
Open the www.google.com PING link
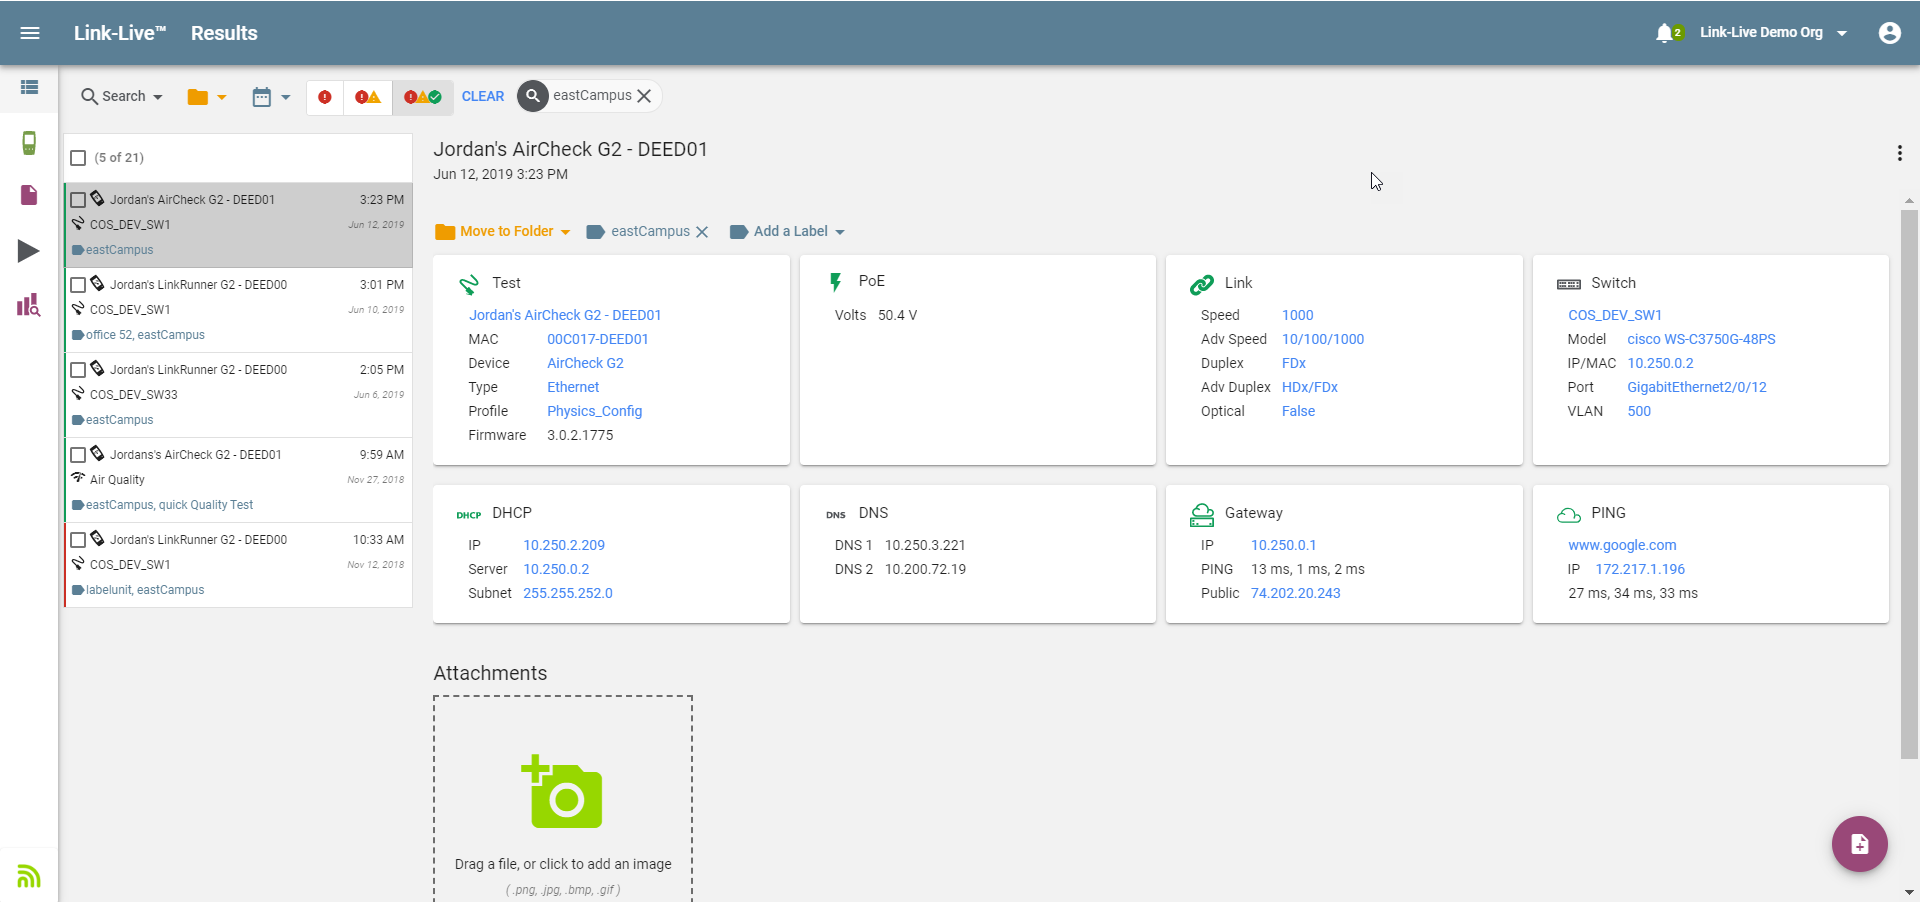click(1622, 545)
